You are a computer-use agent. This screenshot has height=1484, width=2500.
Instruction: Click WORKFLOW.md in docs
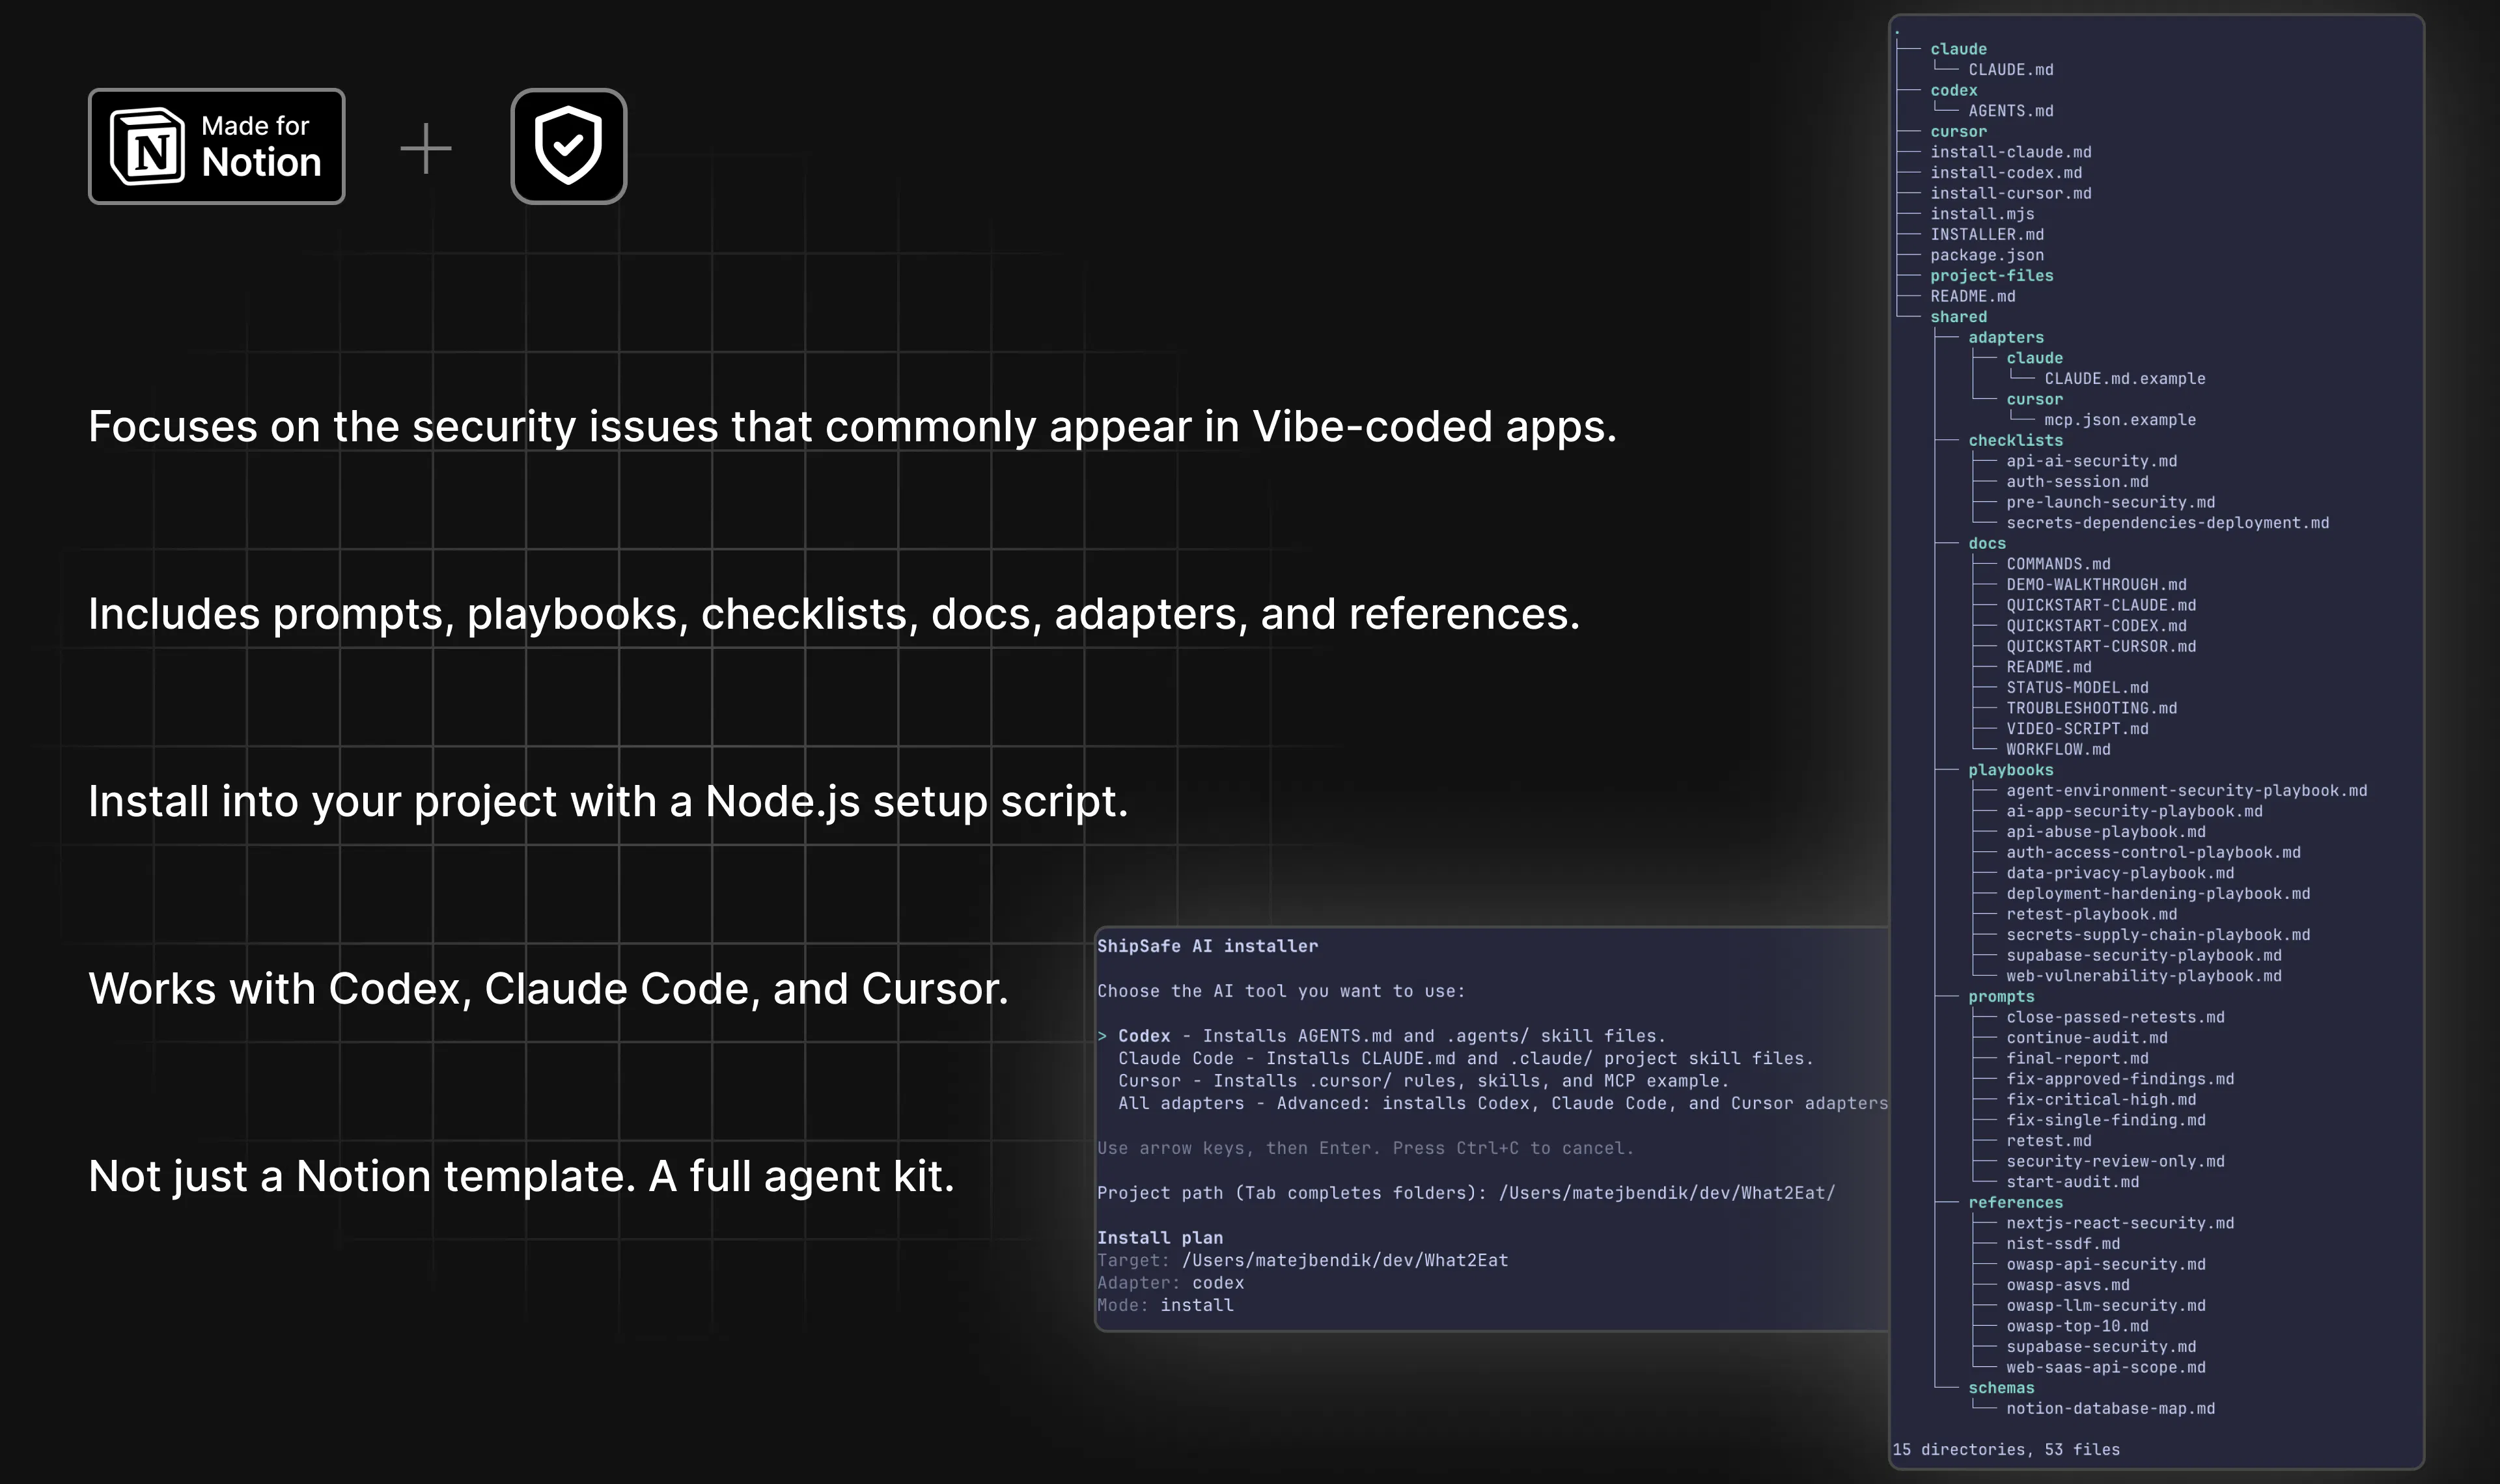[2058, 750]
